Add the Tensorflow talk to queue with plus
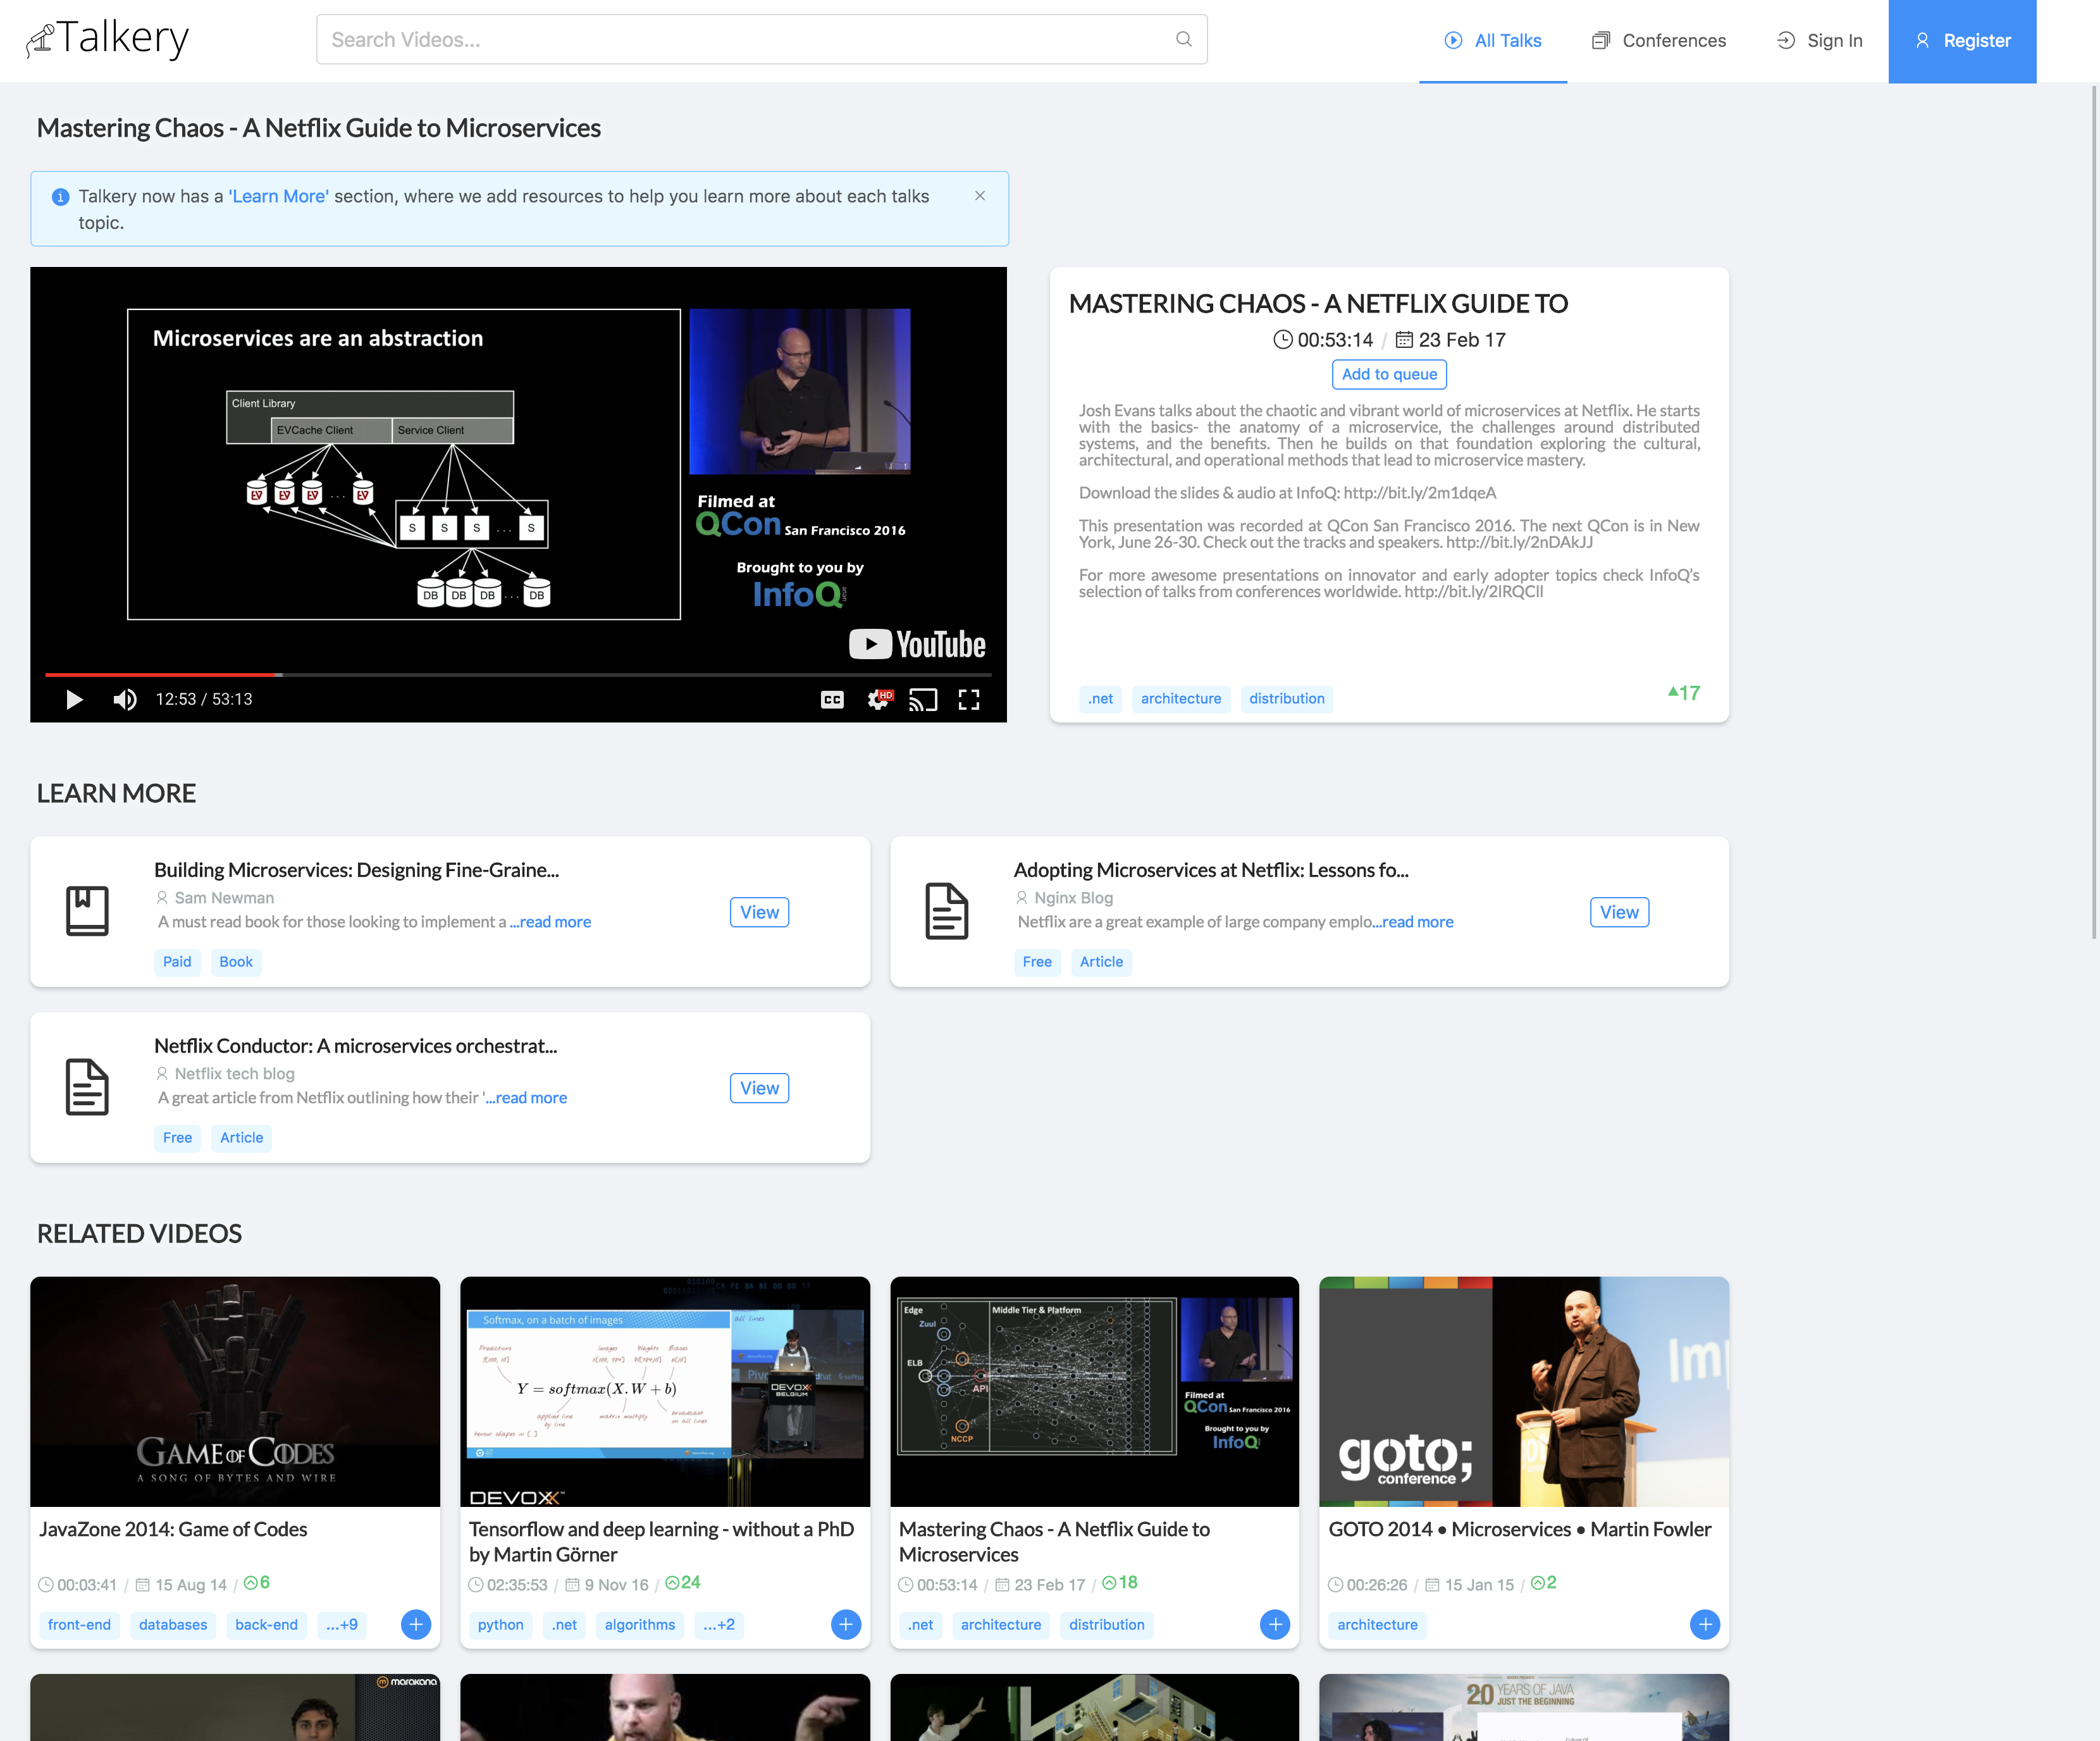This screenshot has width=2100, height=1741. click(x=845, y=1624)
